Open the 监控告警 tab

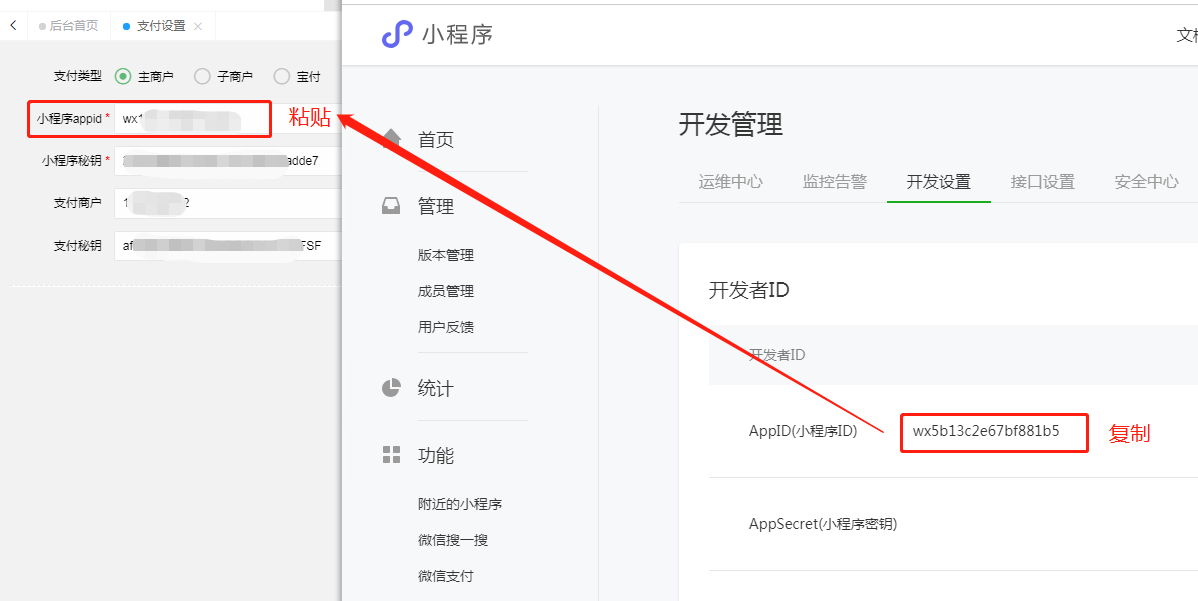point(834,182)
